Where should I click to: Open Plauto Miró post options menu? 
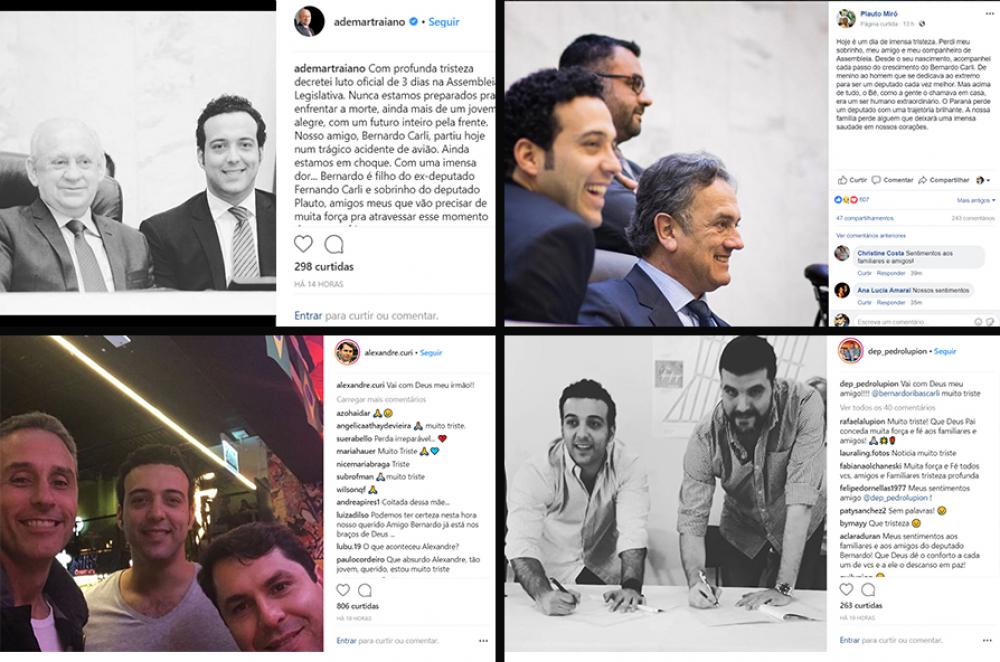pos(990,14)
